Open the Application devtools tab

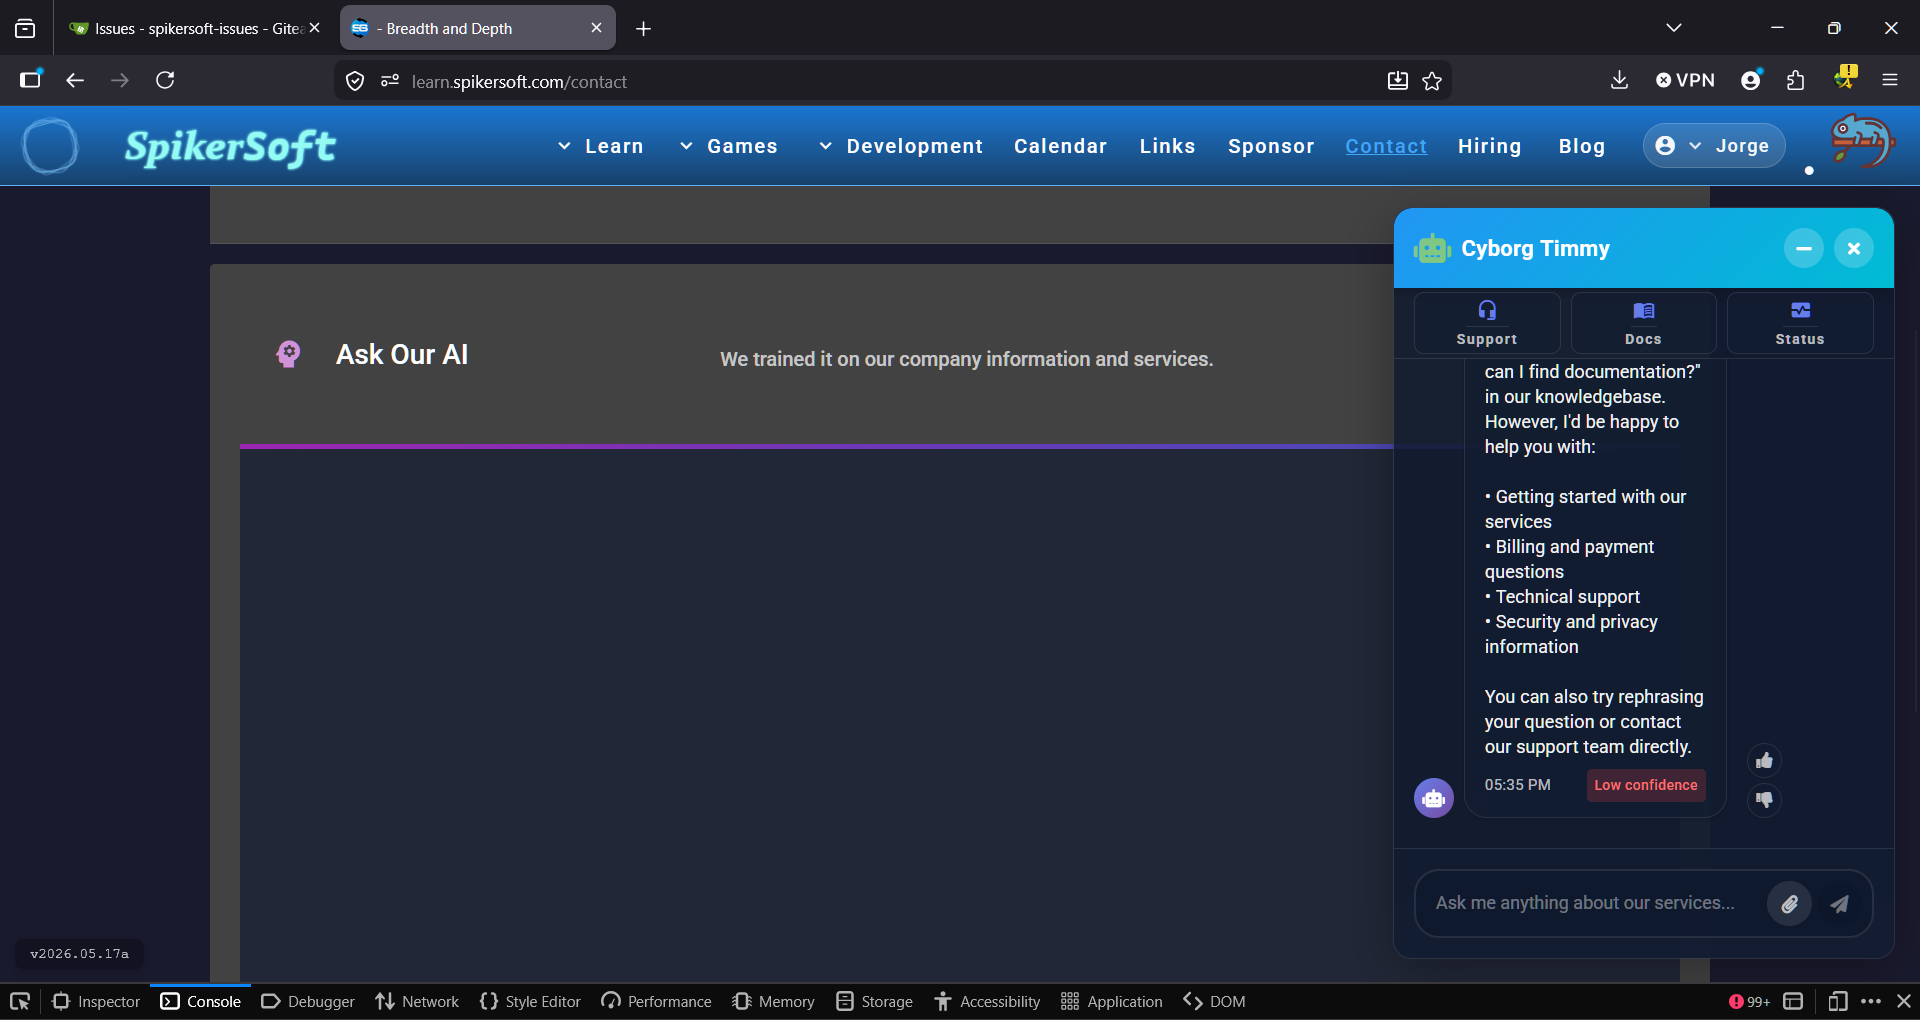(x=1112, y=1002)
